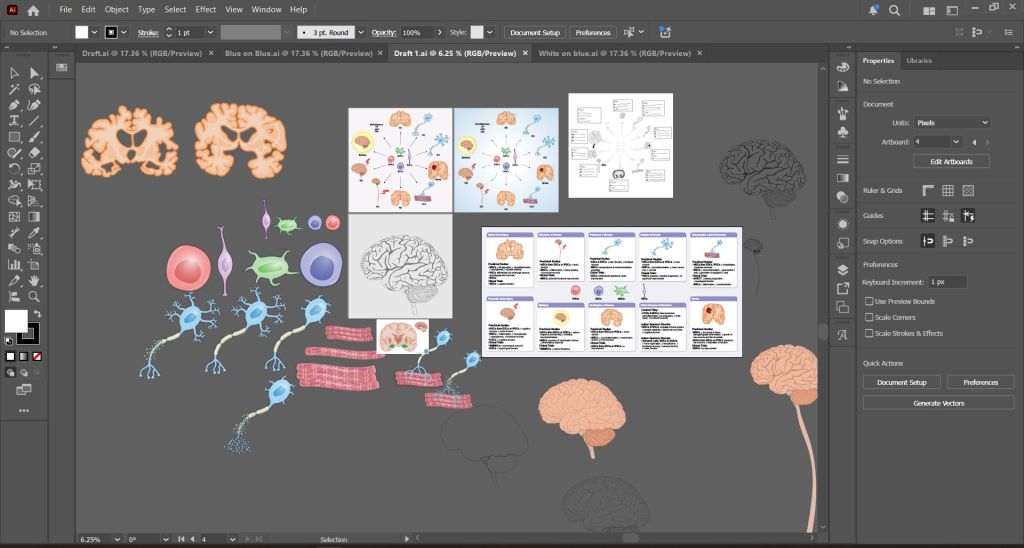Click Preferences button in control bar
1024x548 pixels.
pyautogui.click(x=593, y=33)
